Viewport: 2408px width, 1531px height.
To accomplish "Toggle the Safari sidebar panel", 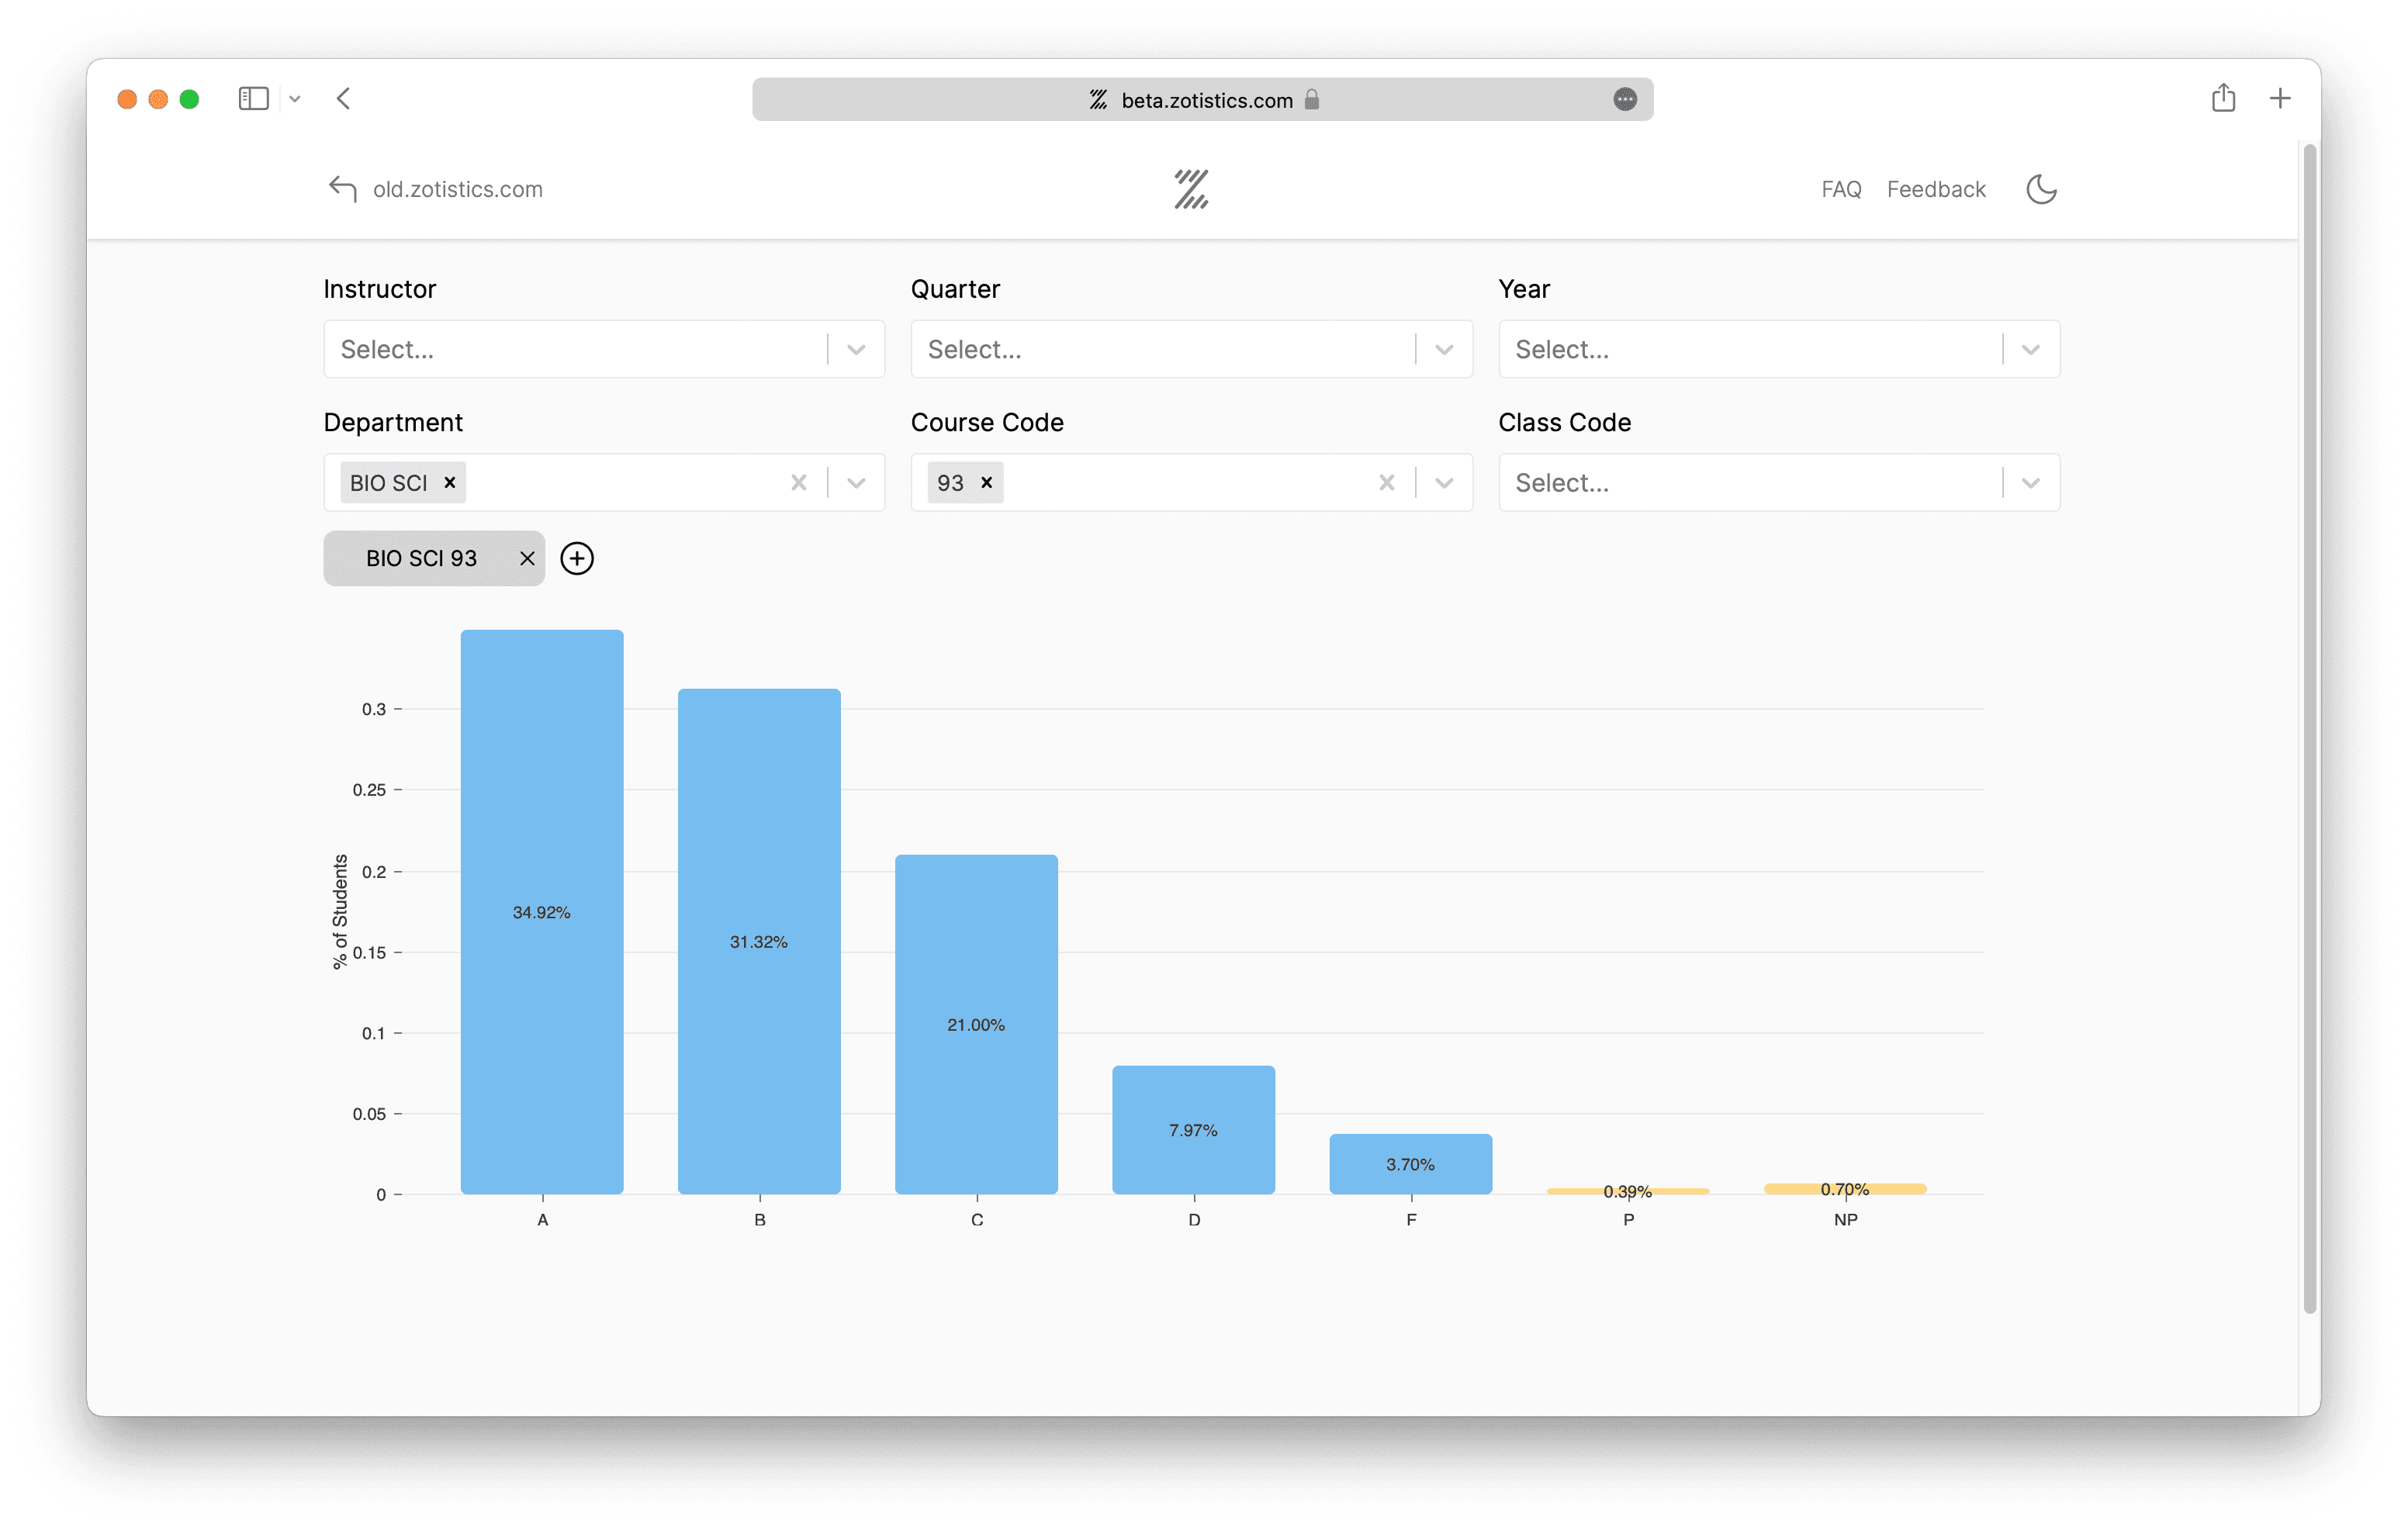I will [253, 98].
